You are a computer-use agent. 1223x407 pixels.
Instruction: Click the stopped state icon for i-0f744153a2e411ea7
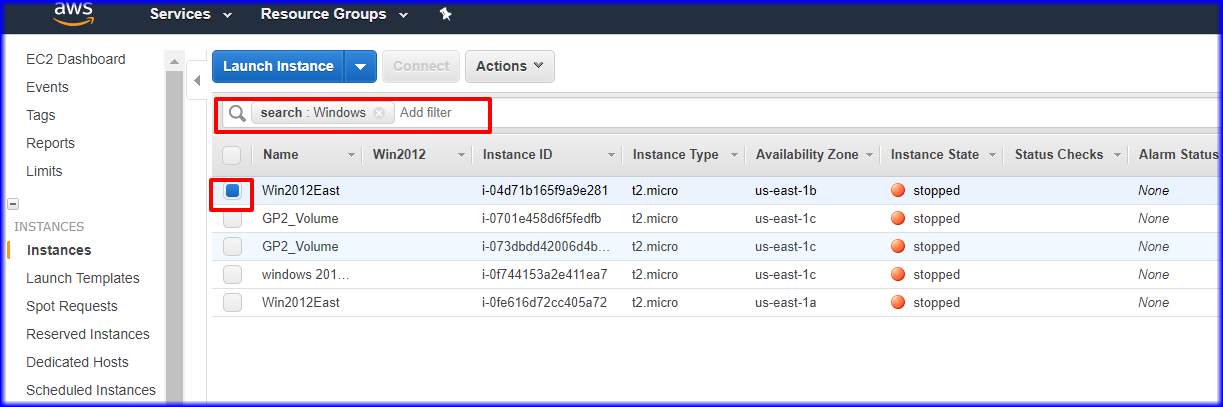[898, 275]
